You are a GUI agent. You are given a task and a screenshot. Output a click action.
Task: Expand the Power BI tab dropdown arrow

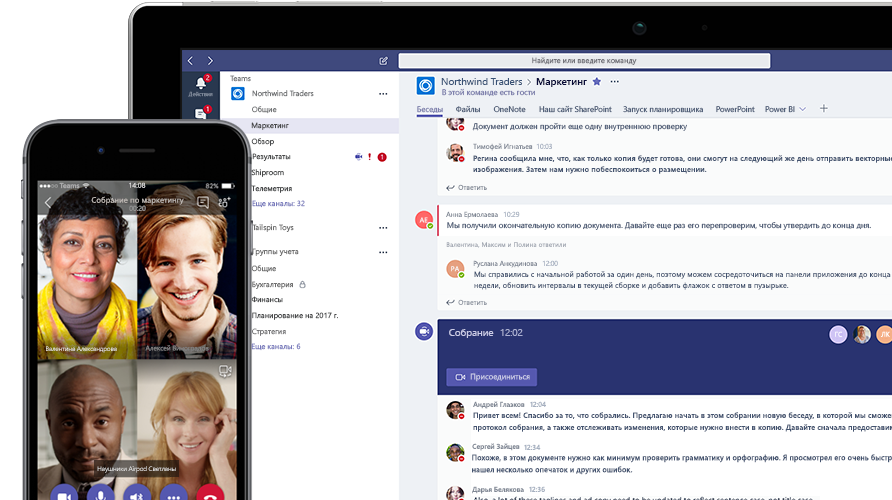pos(802,109)
